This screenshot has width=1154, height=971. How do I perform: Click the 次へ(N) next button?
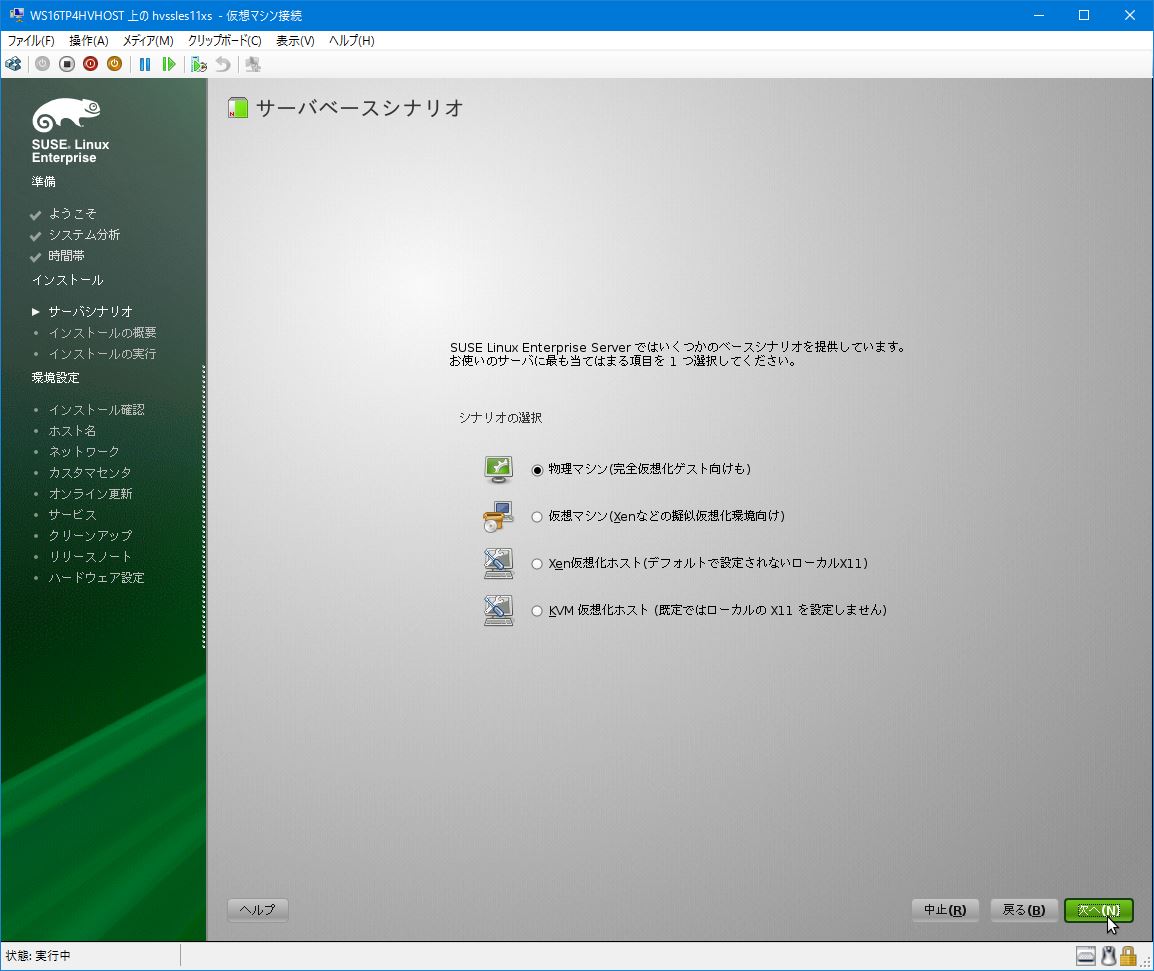[1099, 910]
